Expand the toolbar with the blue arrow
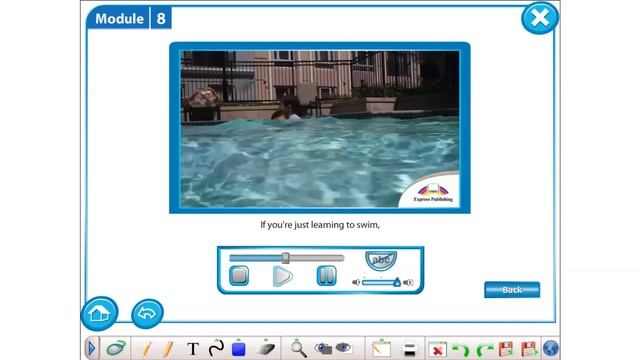The width and height of the screenshot is (640, 360). point(92,349)
